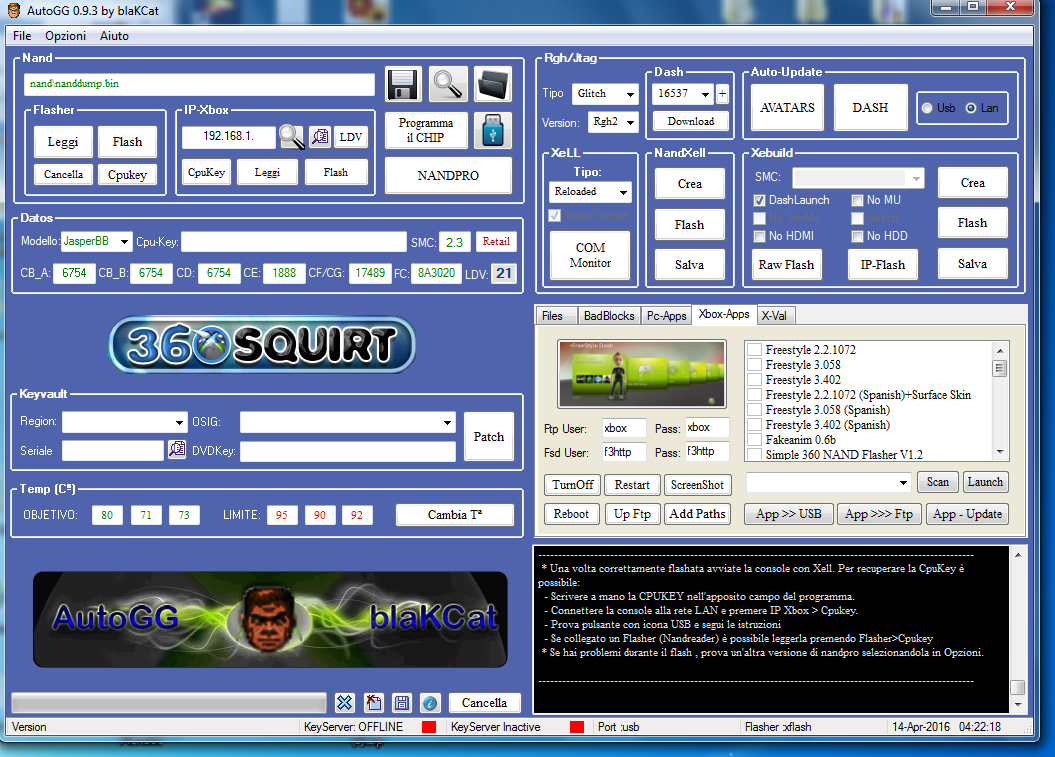Select the Lan radio button
The width and height of the screenshot is (1055, 757).
tap(971, 108)
